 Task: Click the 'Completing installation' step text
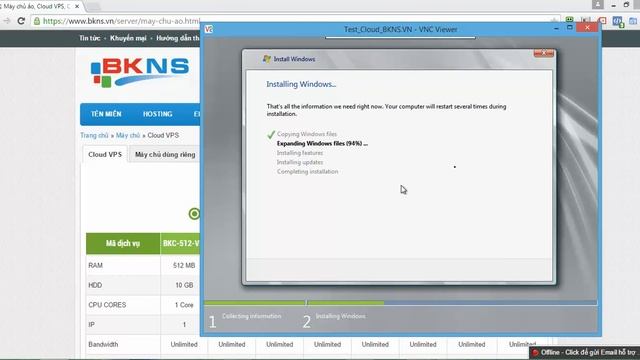tap(307, 172)
